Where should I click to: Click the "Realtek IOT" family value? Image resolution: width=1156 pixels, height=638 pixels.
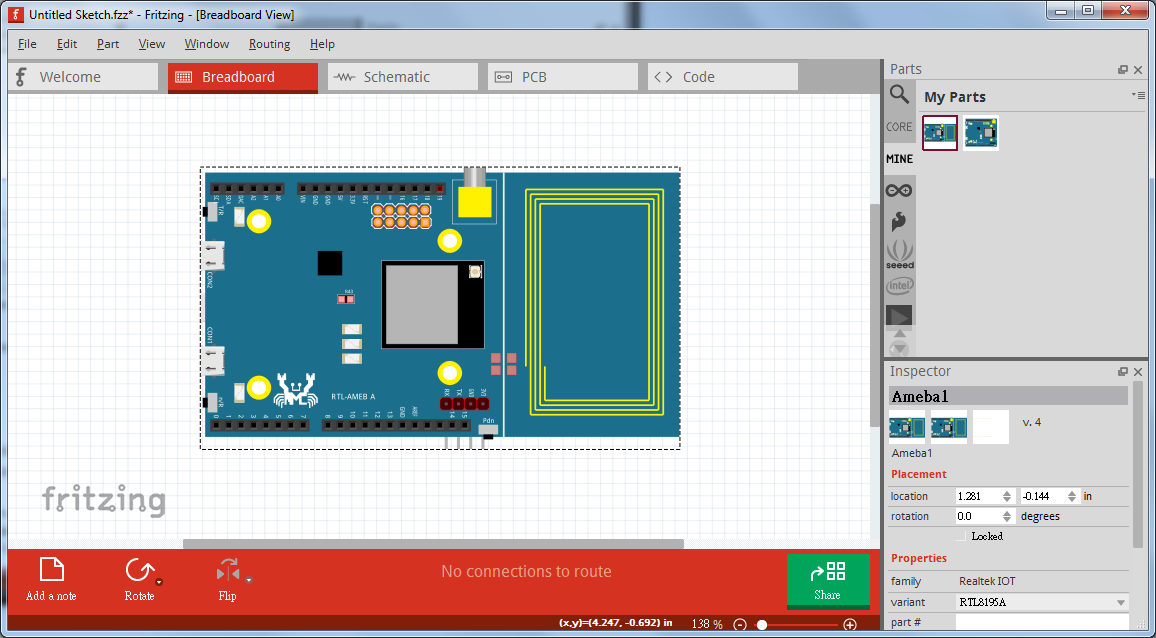coord(987,581)
